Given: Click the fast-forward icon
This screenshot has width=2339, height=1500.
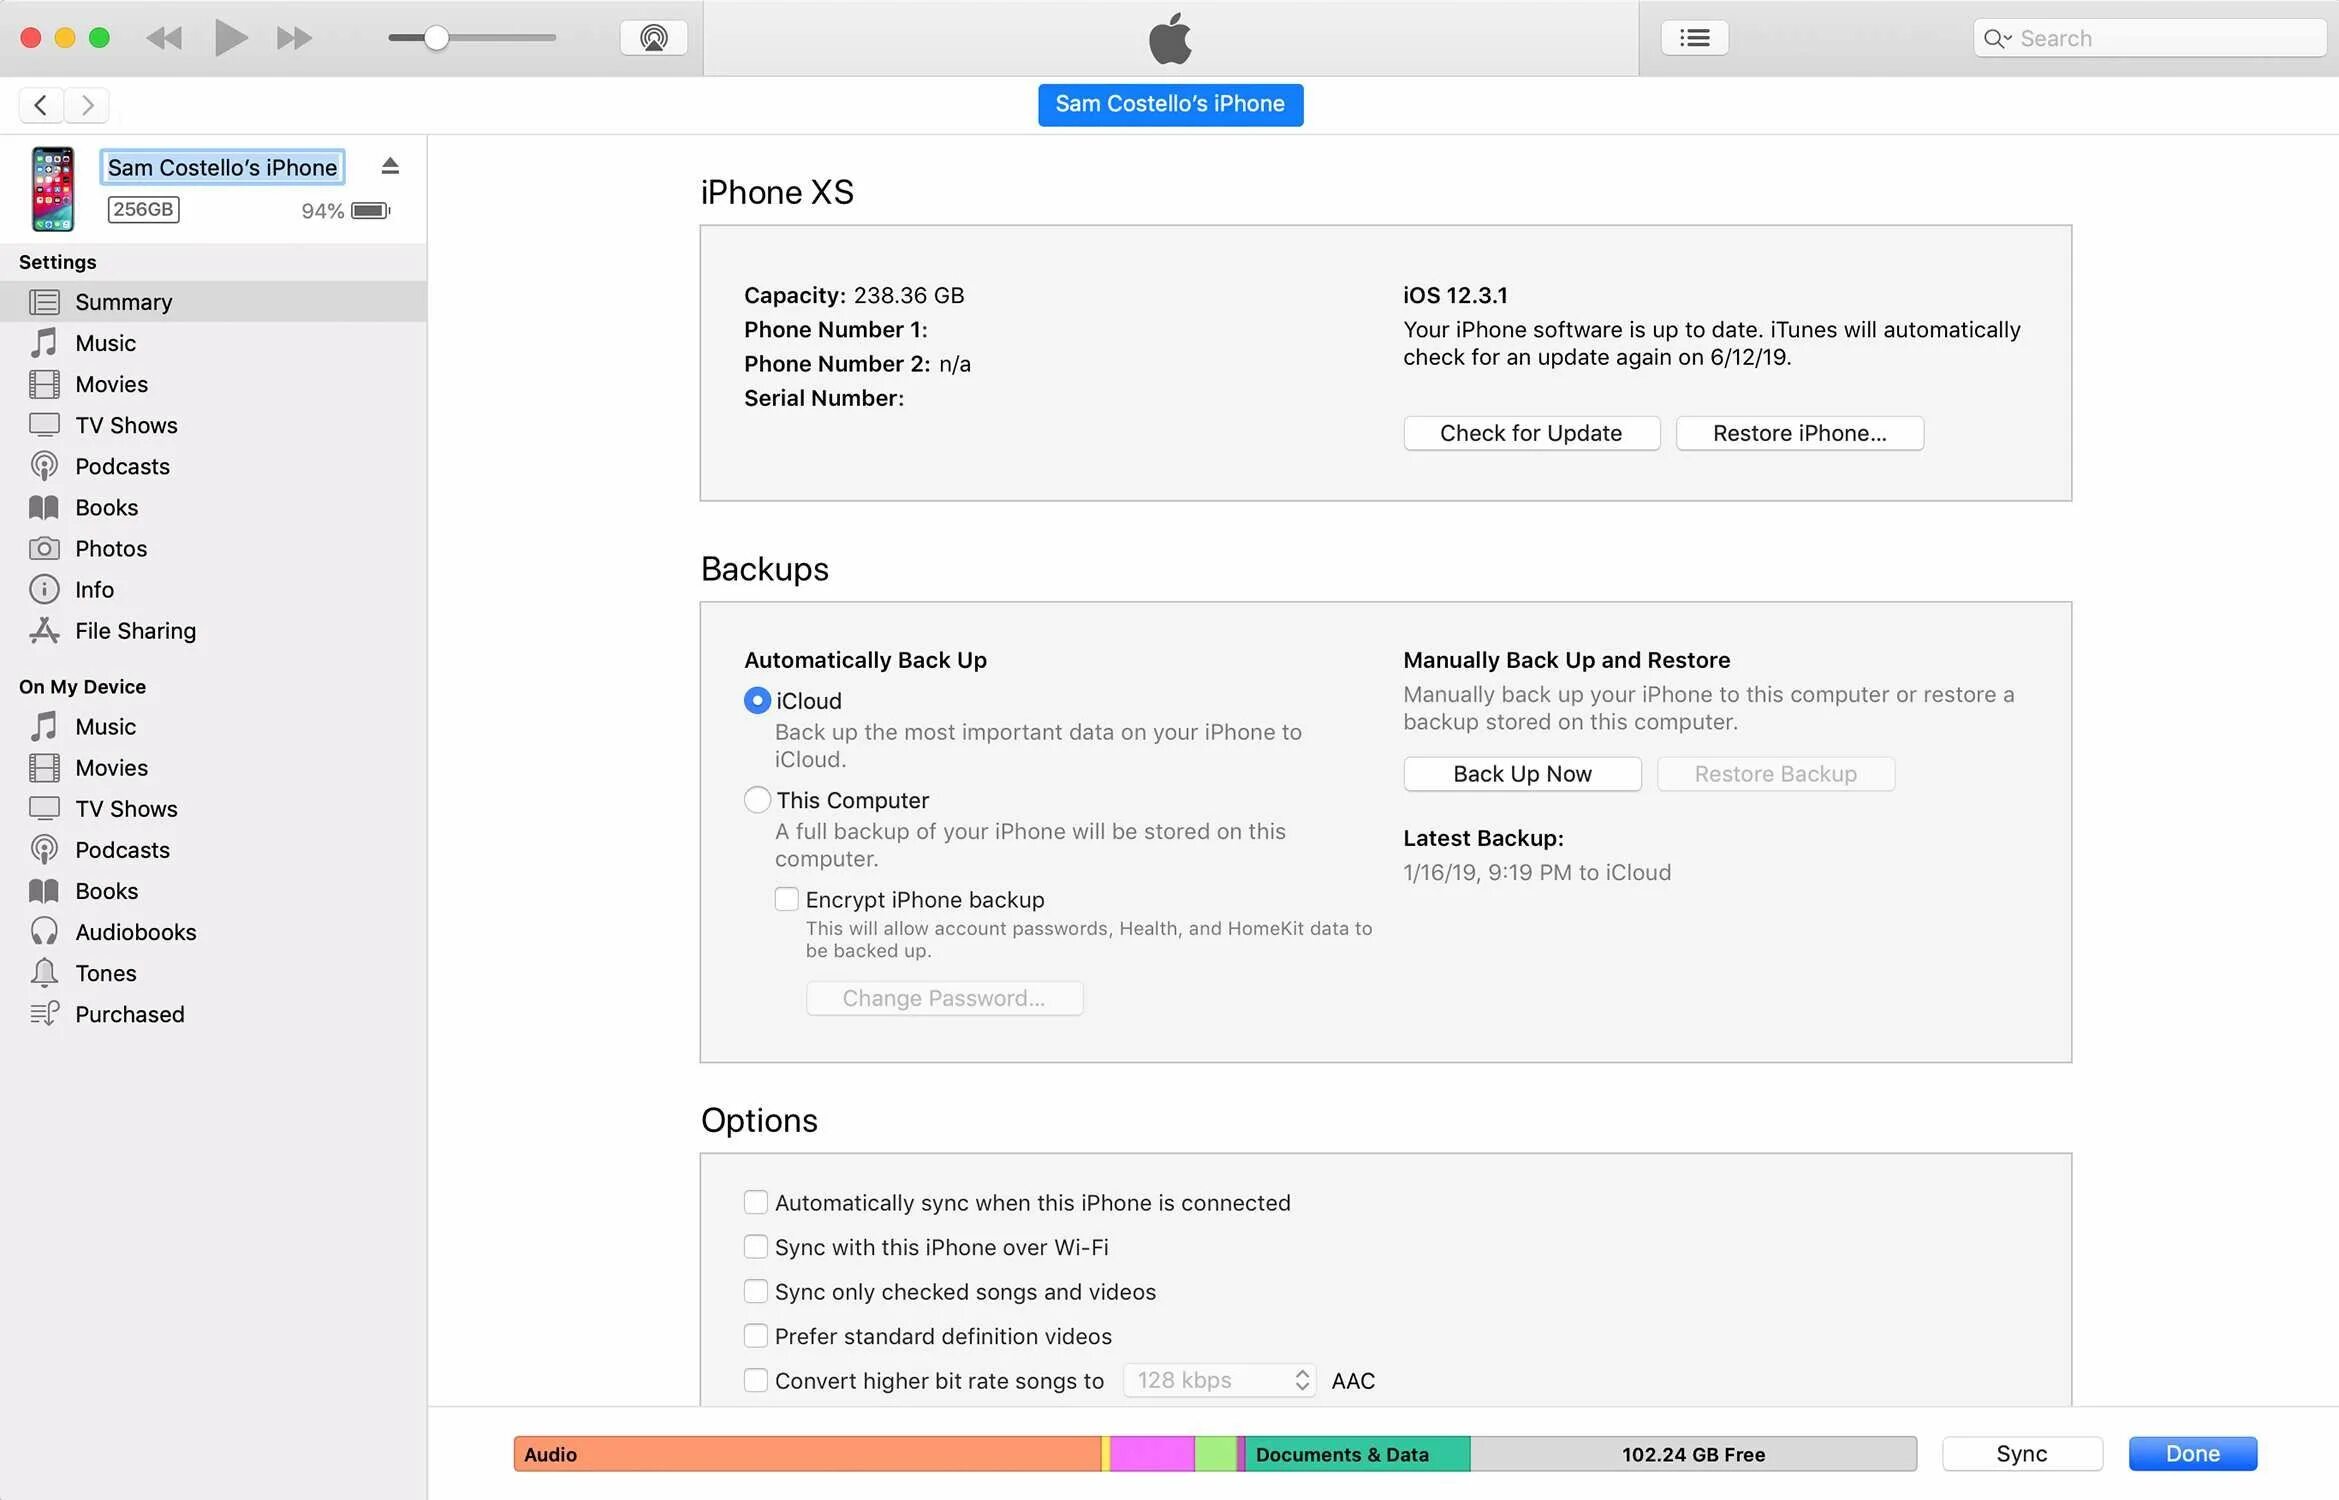Looking at the screenshot, I should [294, 38].
